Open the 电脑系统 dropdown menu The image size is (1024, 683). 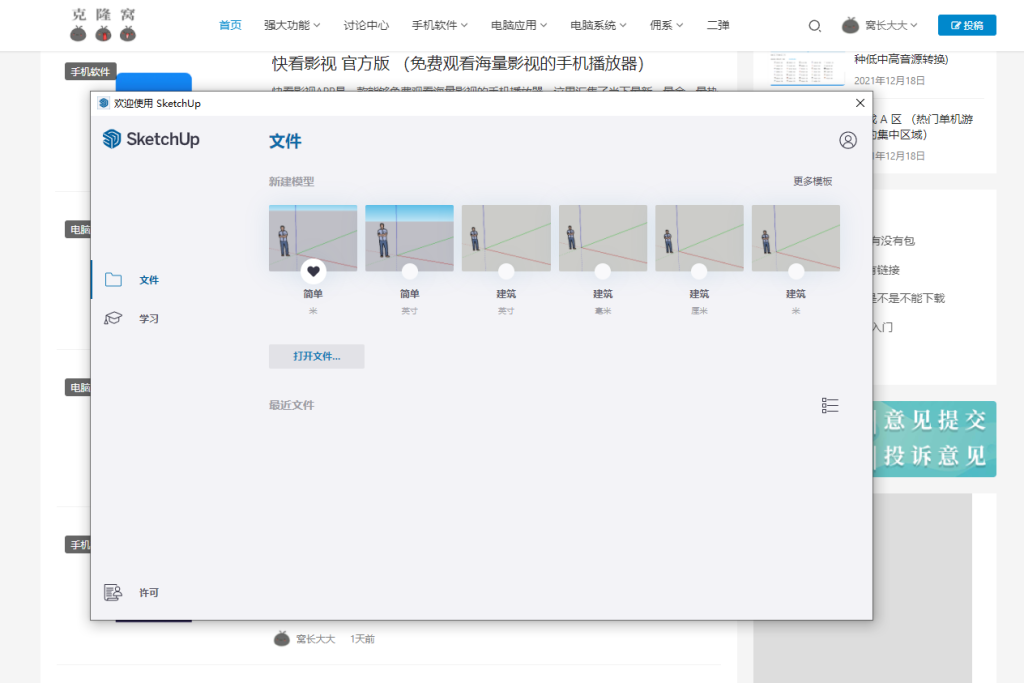[598, 25]
